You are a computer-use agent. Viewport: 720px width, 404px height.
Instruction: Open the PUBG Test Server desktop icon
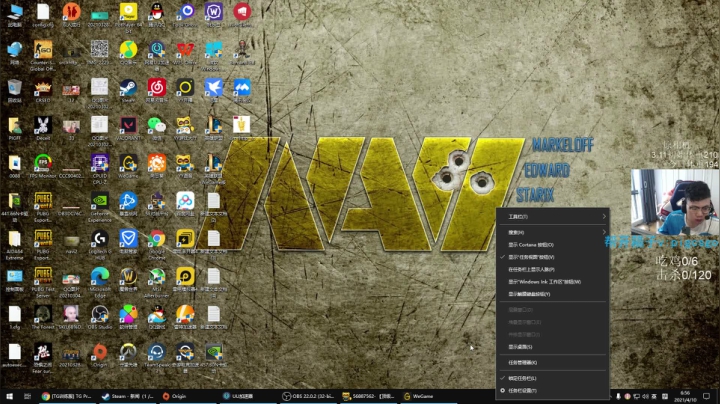tap(43, 282)
